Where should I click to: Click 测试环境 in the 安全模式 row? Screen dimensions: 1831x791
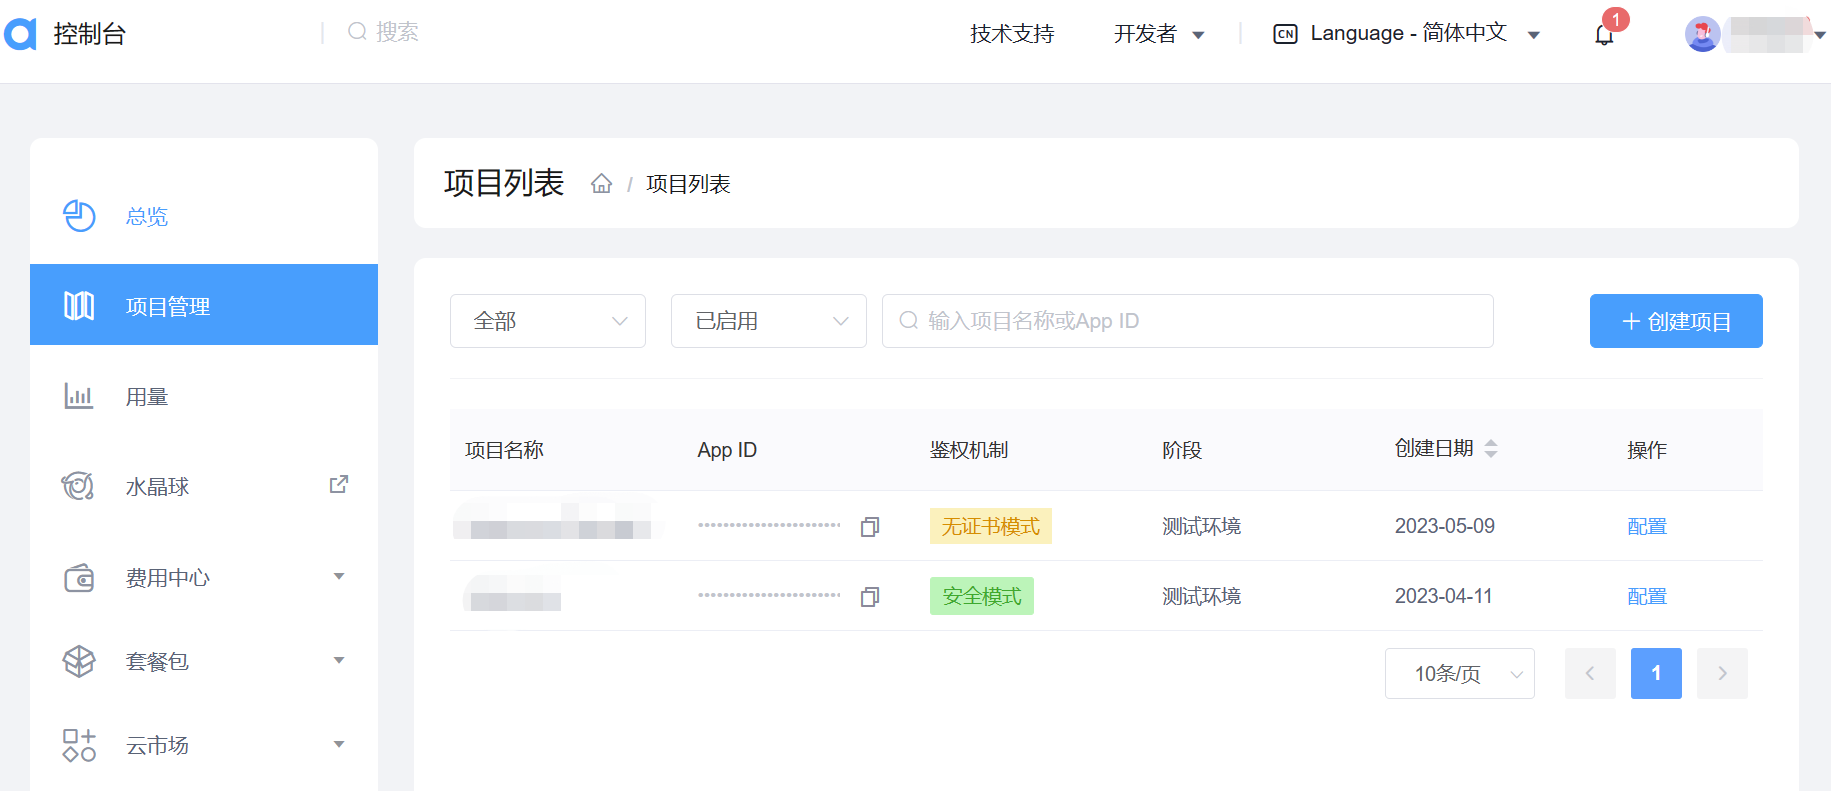pyautogui.click(x=1201, y=597)
